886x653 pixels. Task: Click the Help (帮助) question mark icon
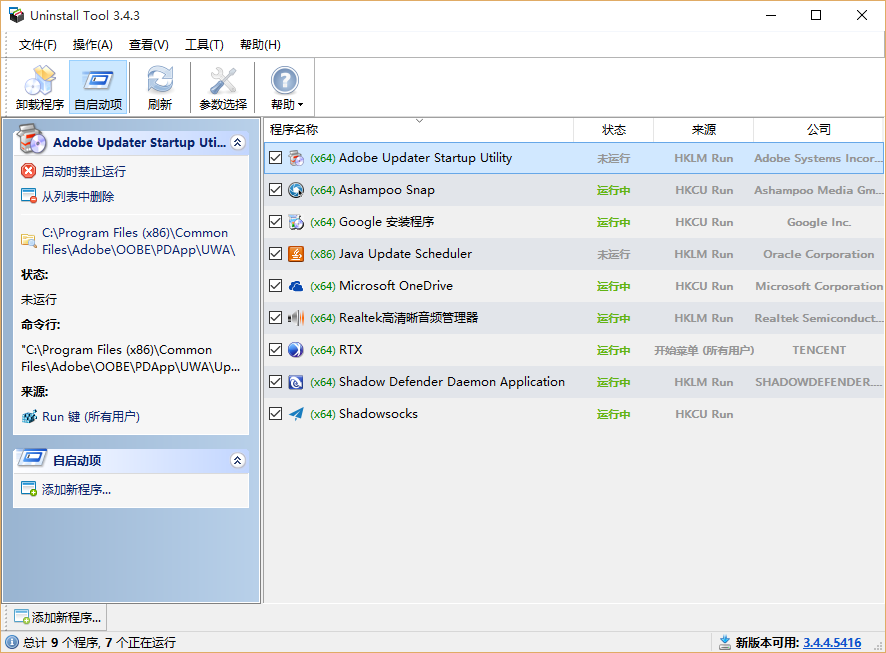285,80
